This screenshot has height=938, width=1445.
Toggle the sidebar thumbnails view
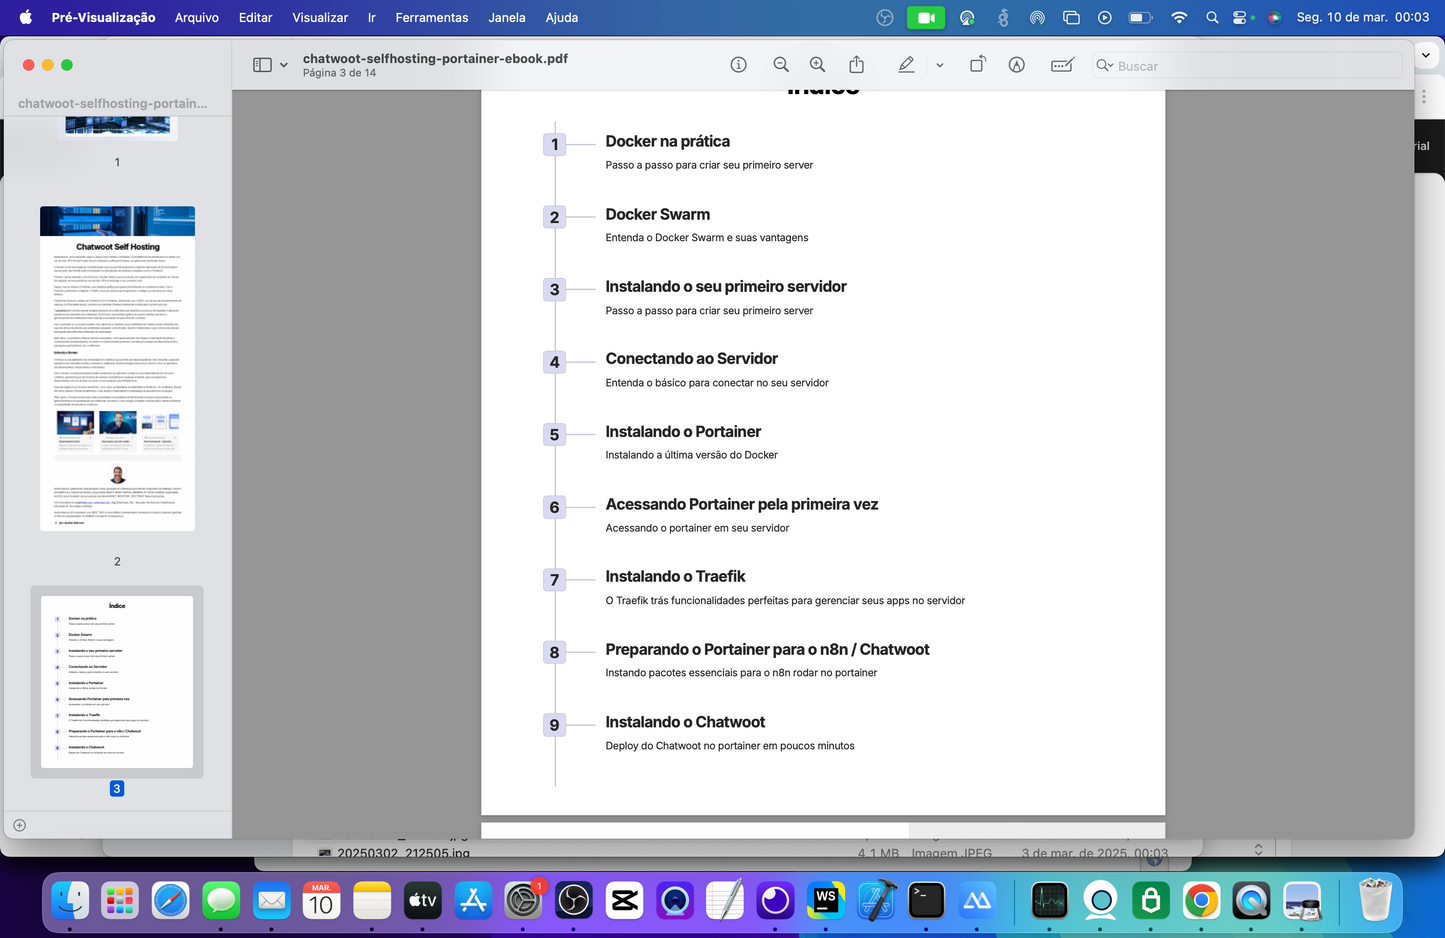tap(261, 64)
